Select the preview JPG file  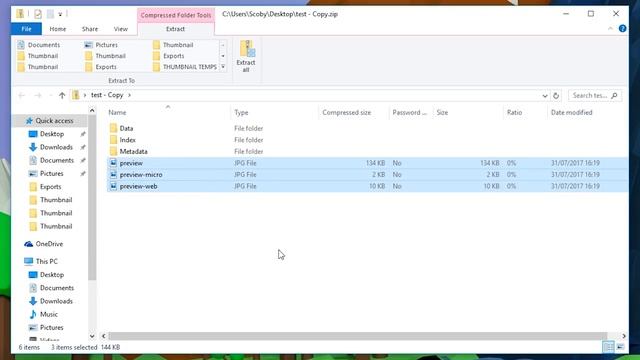[367, 163]
